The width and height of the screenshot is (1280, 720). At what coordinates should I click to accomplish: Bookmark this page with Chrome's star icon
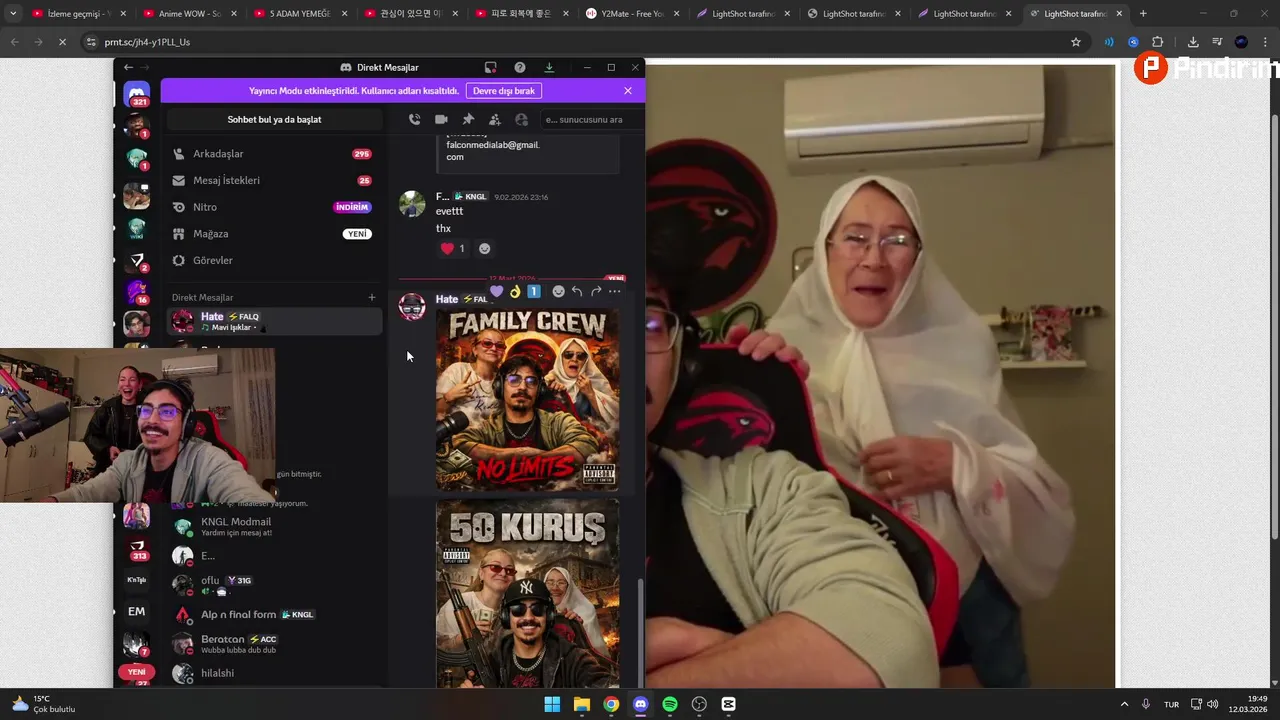(1076, 42)
